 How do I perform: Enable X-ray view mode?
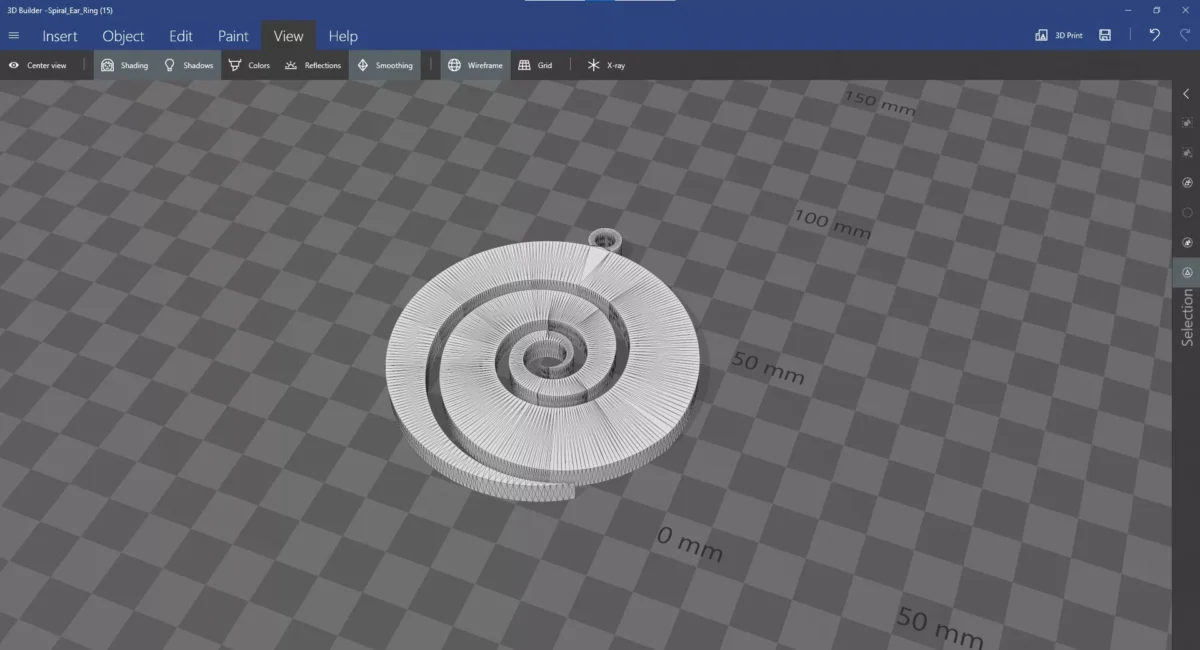(x=606, y=65)
